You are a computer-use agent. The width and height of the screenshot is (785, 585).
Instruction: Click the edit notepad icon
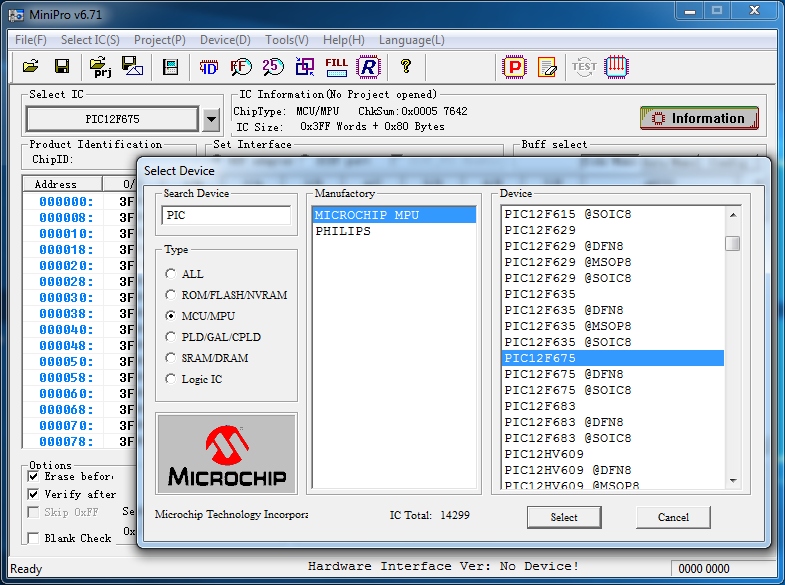point(547,67)
